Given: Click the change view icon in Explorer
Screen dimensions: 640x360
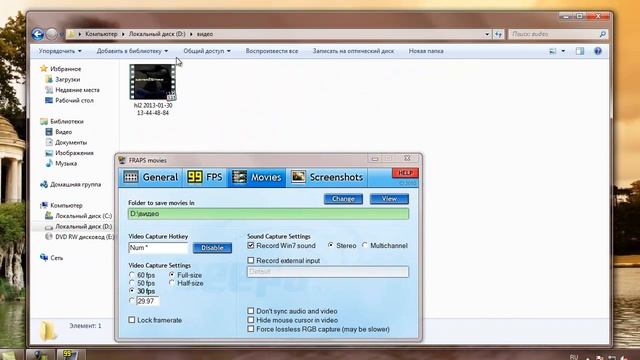Looking at the screenshot, I should tap(553, 51).
